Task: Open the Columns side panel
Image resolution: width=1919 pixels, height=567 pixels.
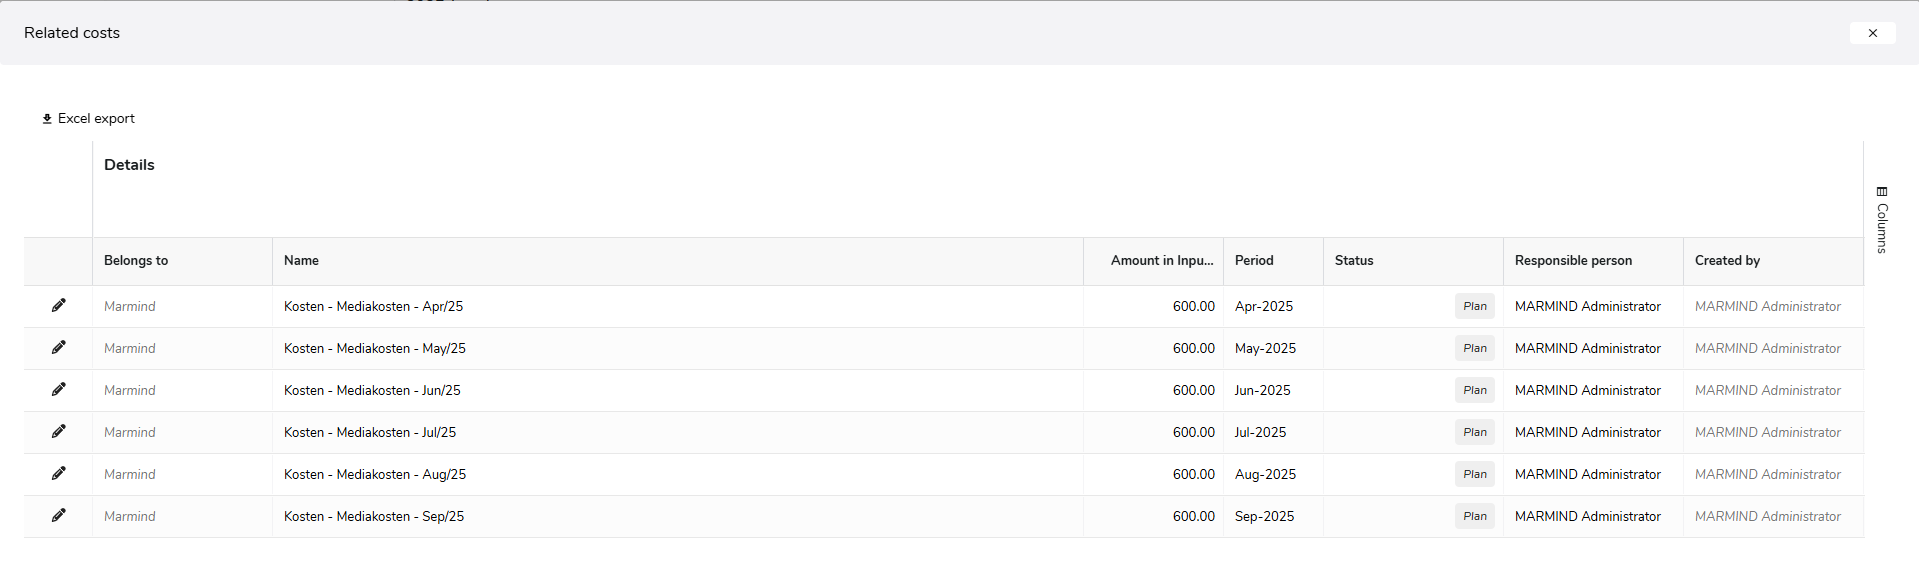Action: 1882,220
